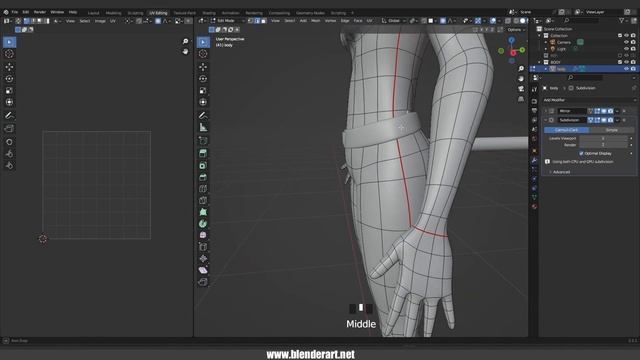The width and height of the screenshot is (640, 360).
Task: Select the Scale tool in the UV editor
Action: pos(9,90)
